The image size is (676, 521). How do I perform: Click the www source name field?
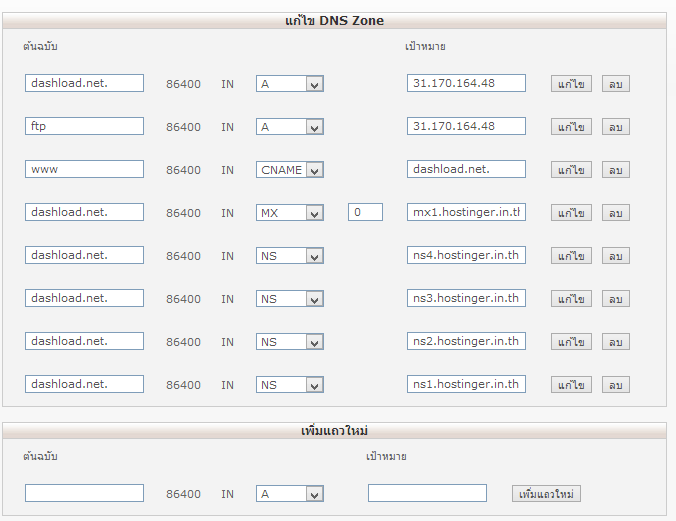click(x=84, y=169)
